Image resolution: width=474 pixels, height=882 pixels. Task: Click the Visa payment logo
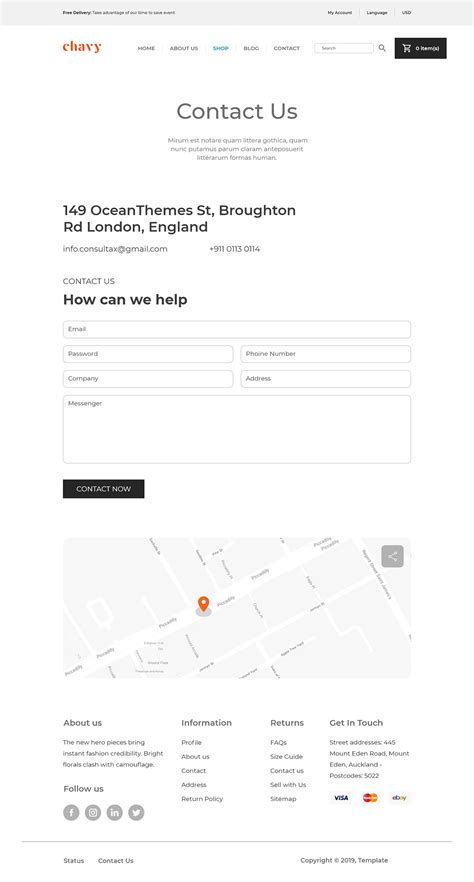(x=341, y=798)
